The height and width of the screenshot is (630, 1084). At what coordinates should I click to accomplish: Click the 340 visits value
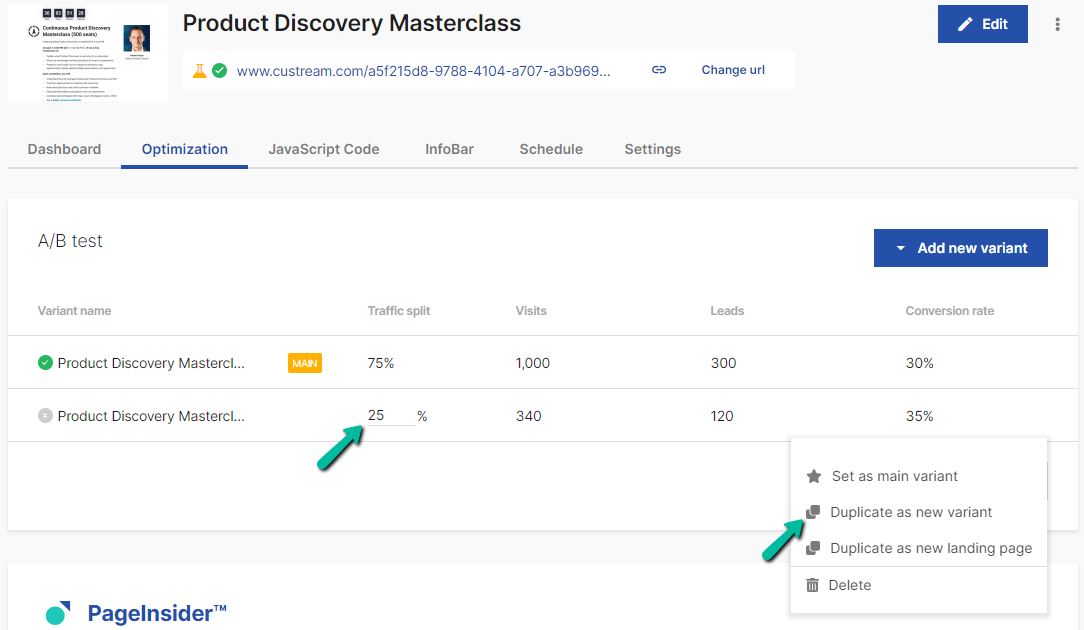(x=529, y=416)
